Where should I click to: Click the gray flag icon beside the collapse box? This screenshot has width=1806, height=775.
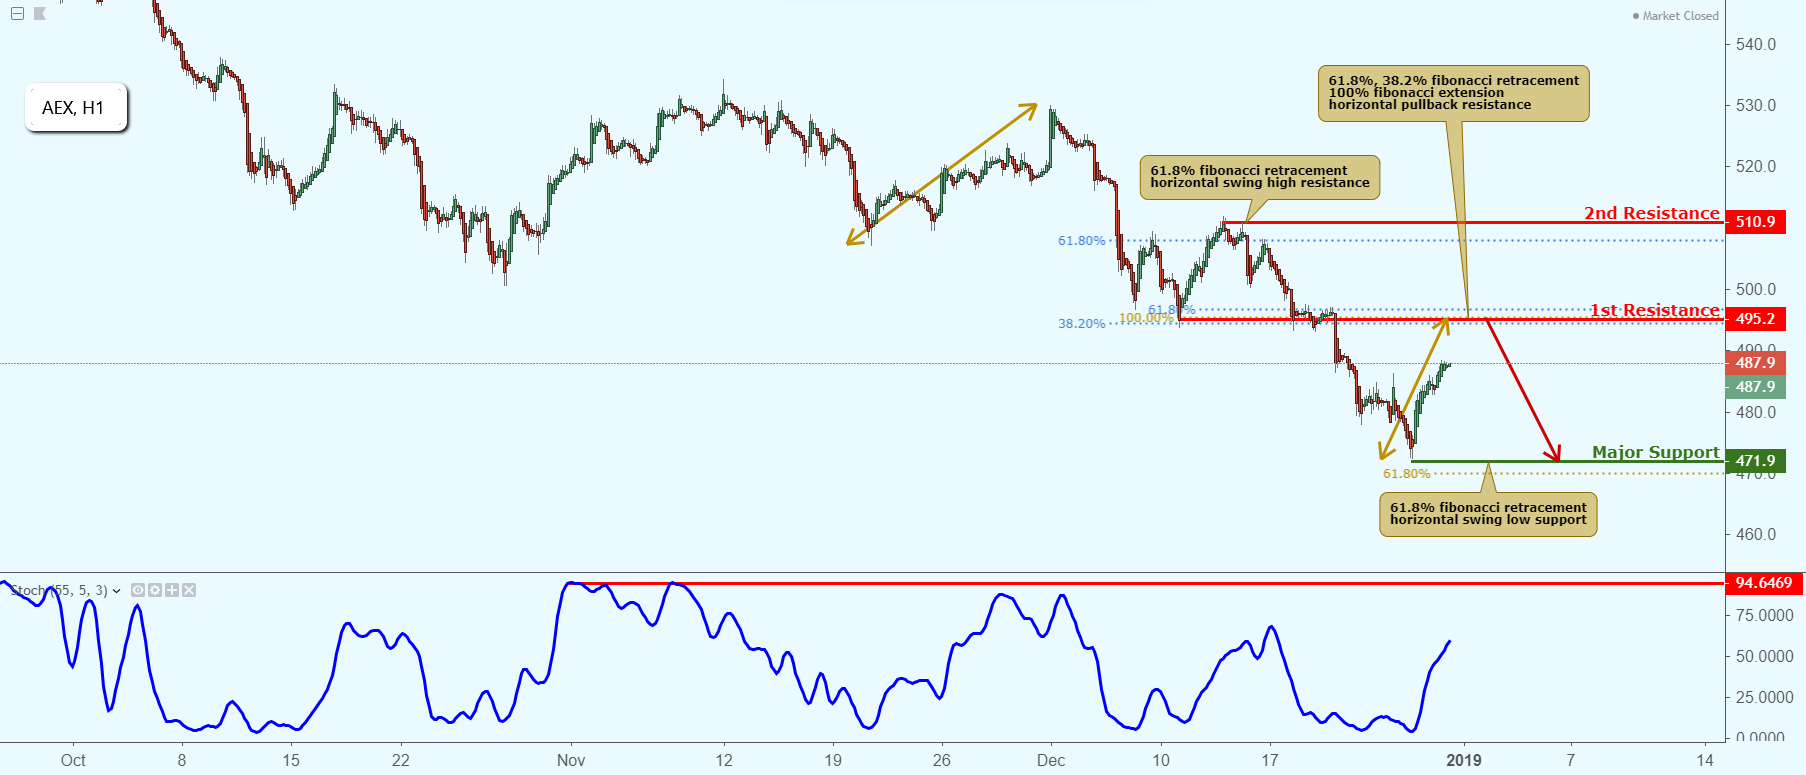tap(40, 14)
